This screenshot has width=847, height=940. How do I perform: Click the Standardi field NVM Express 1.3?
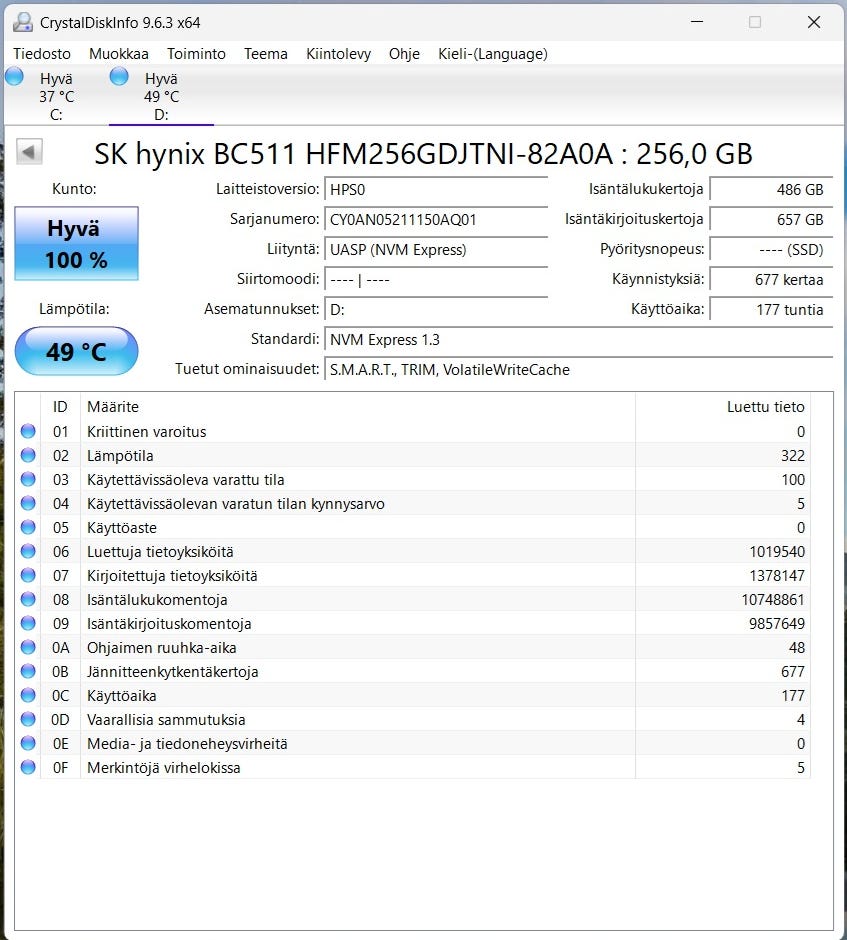pos(578,339)
